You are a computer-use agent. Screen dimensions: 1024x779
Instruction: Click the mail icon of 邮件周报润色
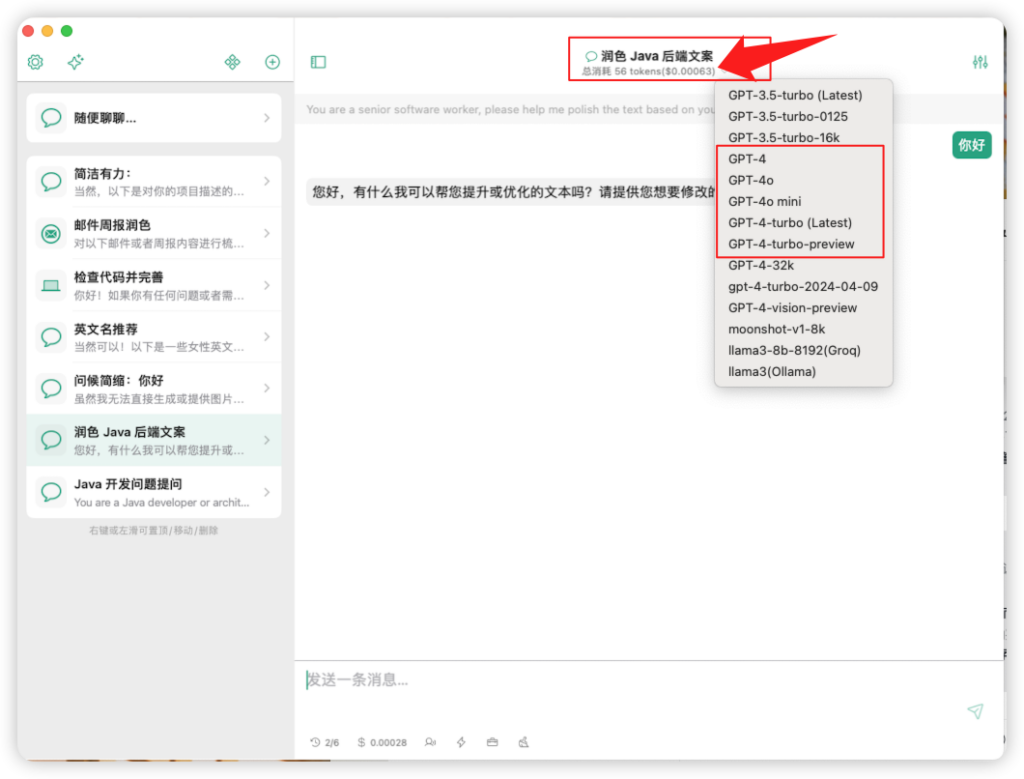point(51,233)
